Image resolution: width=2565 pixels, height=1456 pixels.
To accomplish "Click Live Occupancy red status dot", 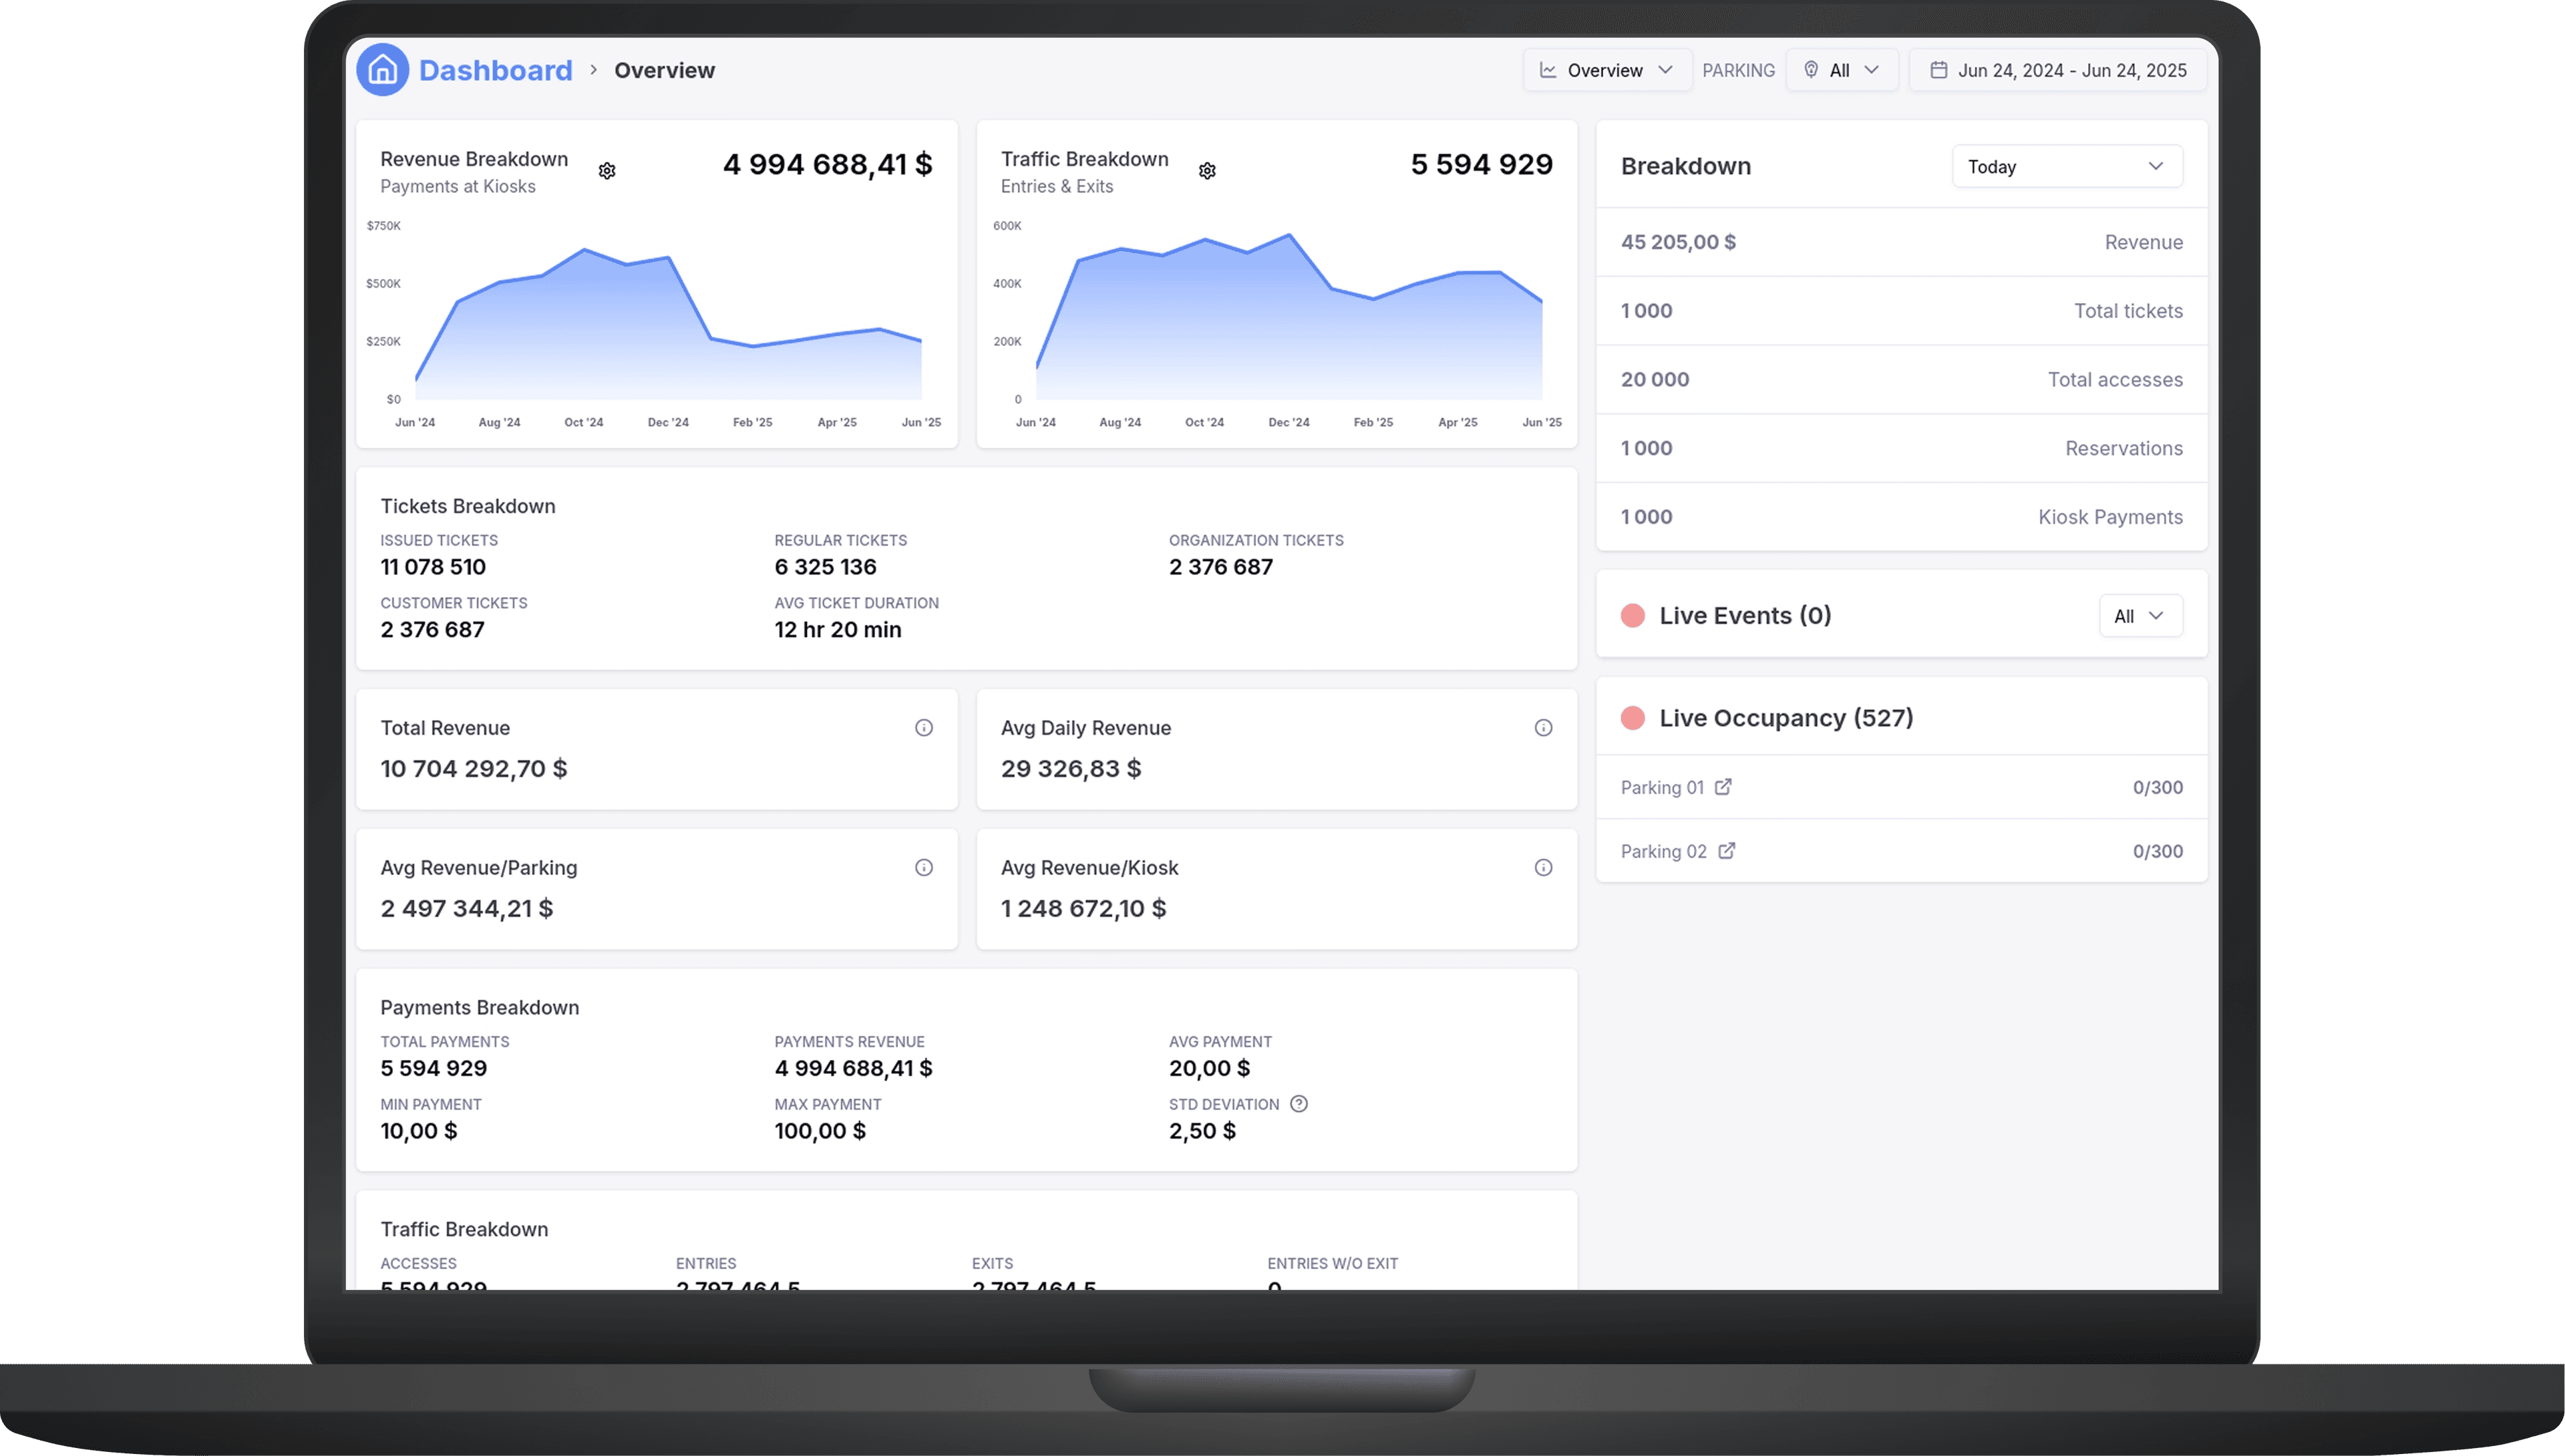I will [x=1632, y=718].
